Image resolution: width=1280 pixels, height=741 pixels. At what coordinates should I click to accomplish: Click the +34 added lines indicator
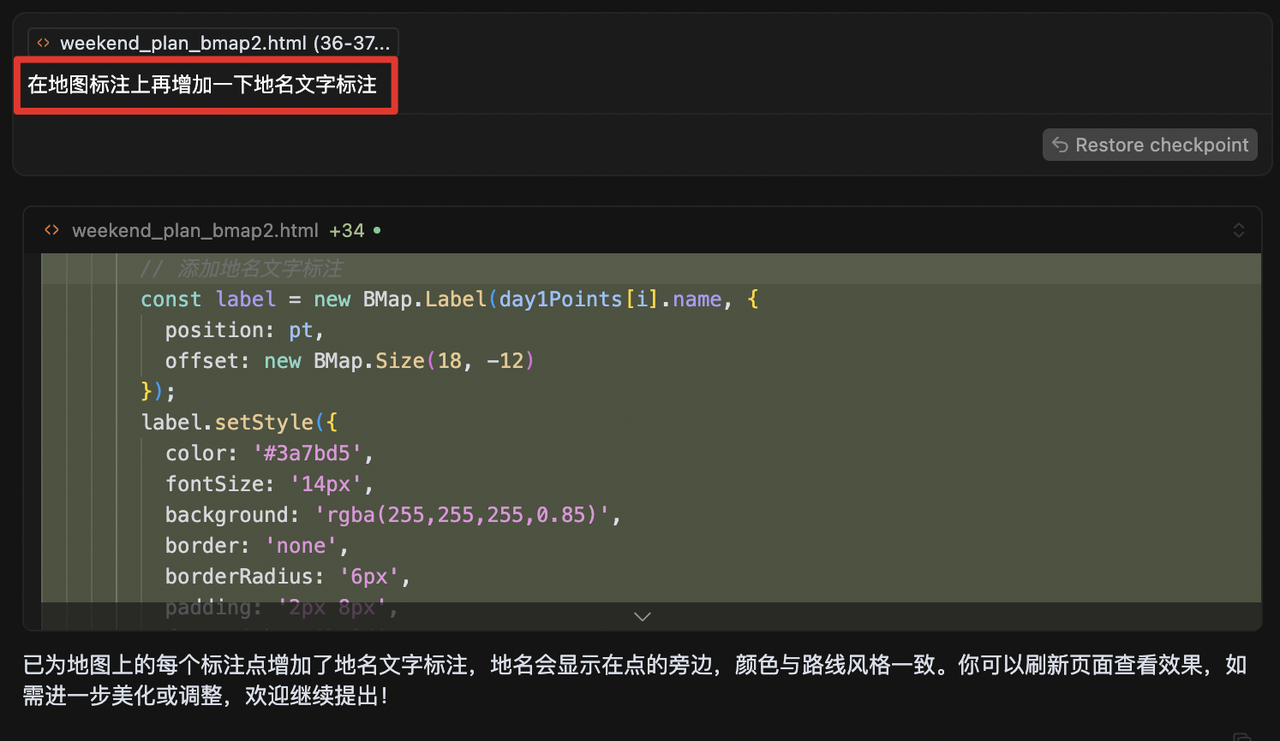pyautogui.click(x=347, y=231)
